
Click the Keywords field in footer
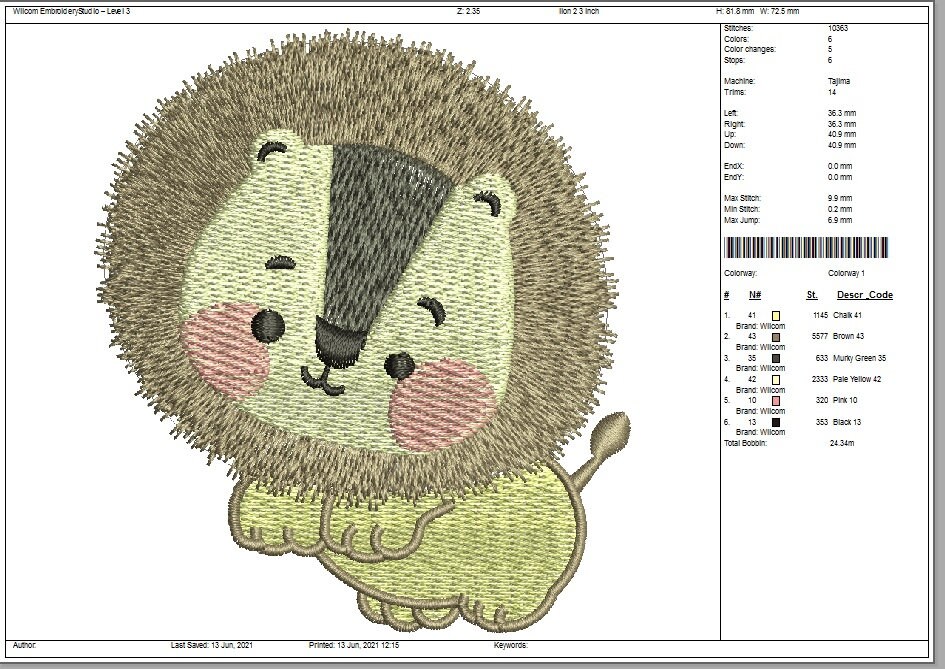[510, 645]
